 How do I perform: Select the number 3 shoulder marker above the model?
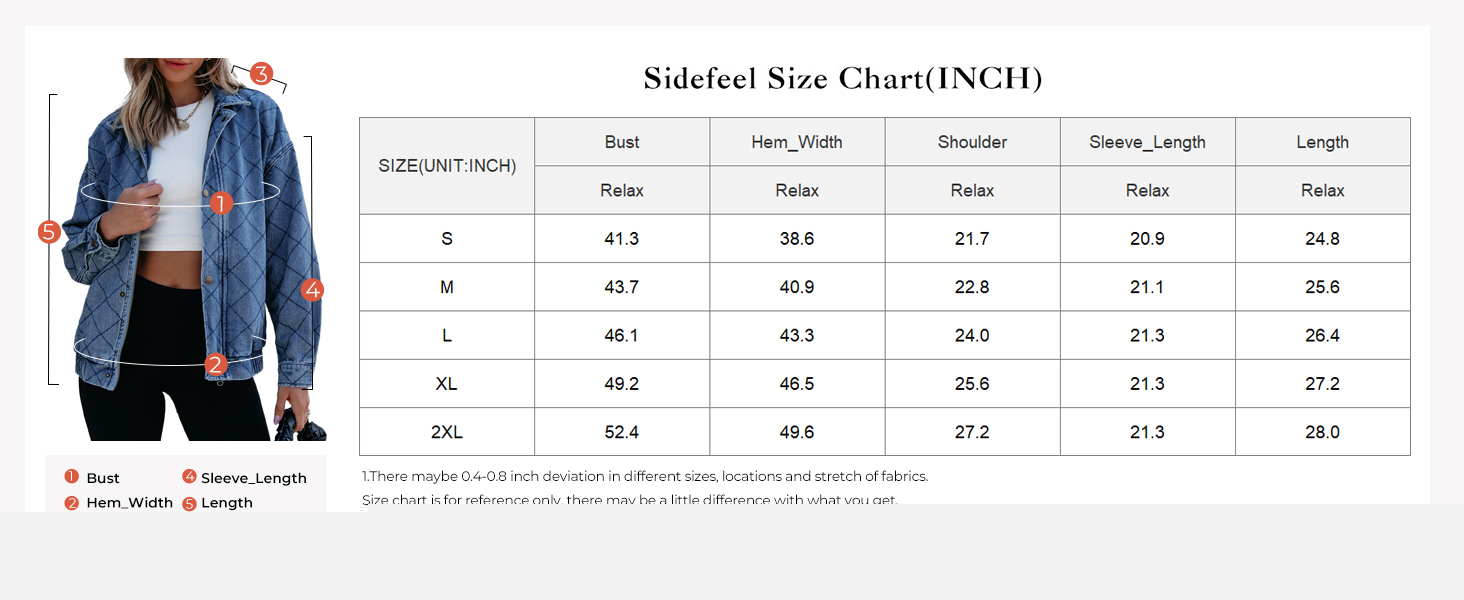pos(261,73)
